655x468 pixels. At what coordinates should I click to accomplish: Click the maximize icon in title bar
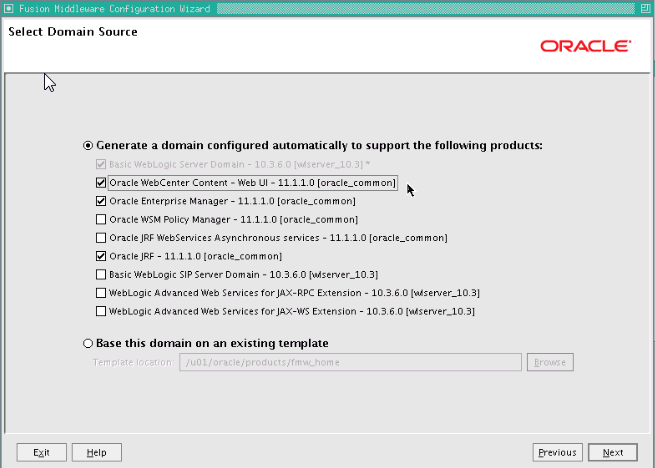[x=645, y=8]
